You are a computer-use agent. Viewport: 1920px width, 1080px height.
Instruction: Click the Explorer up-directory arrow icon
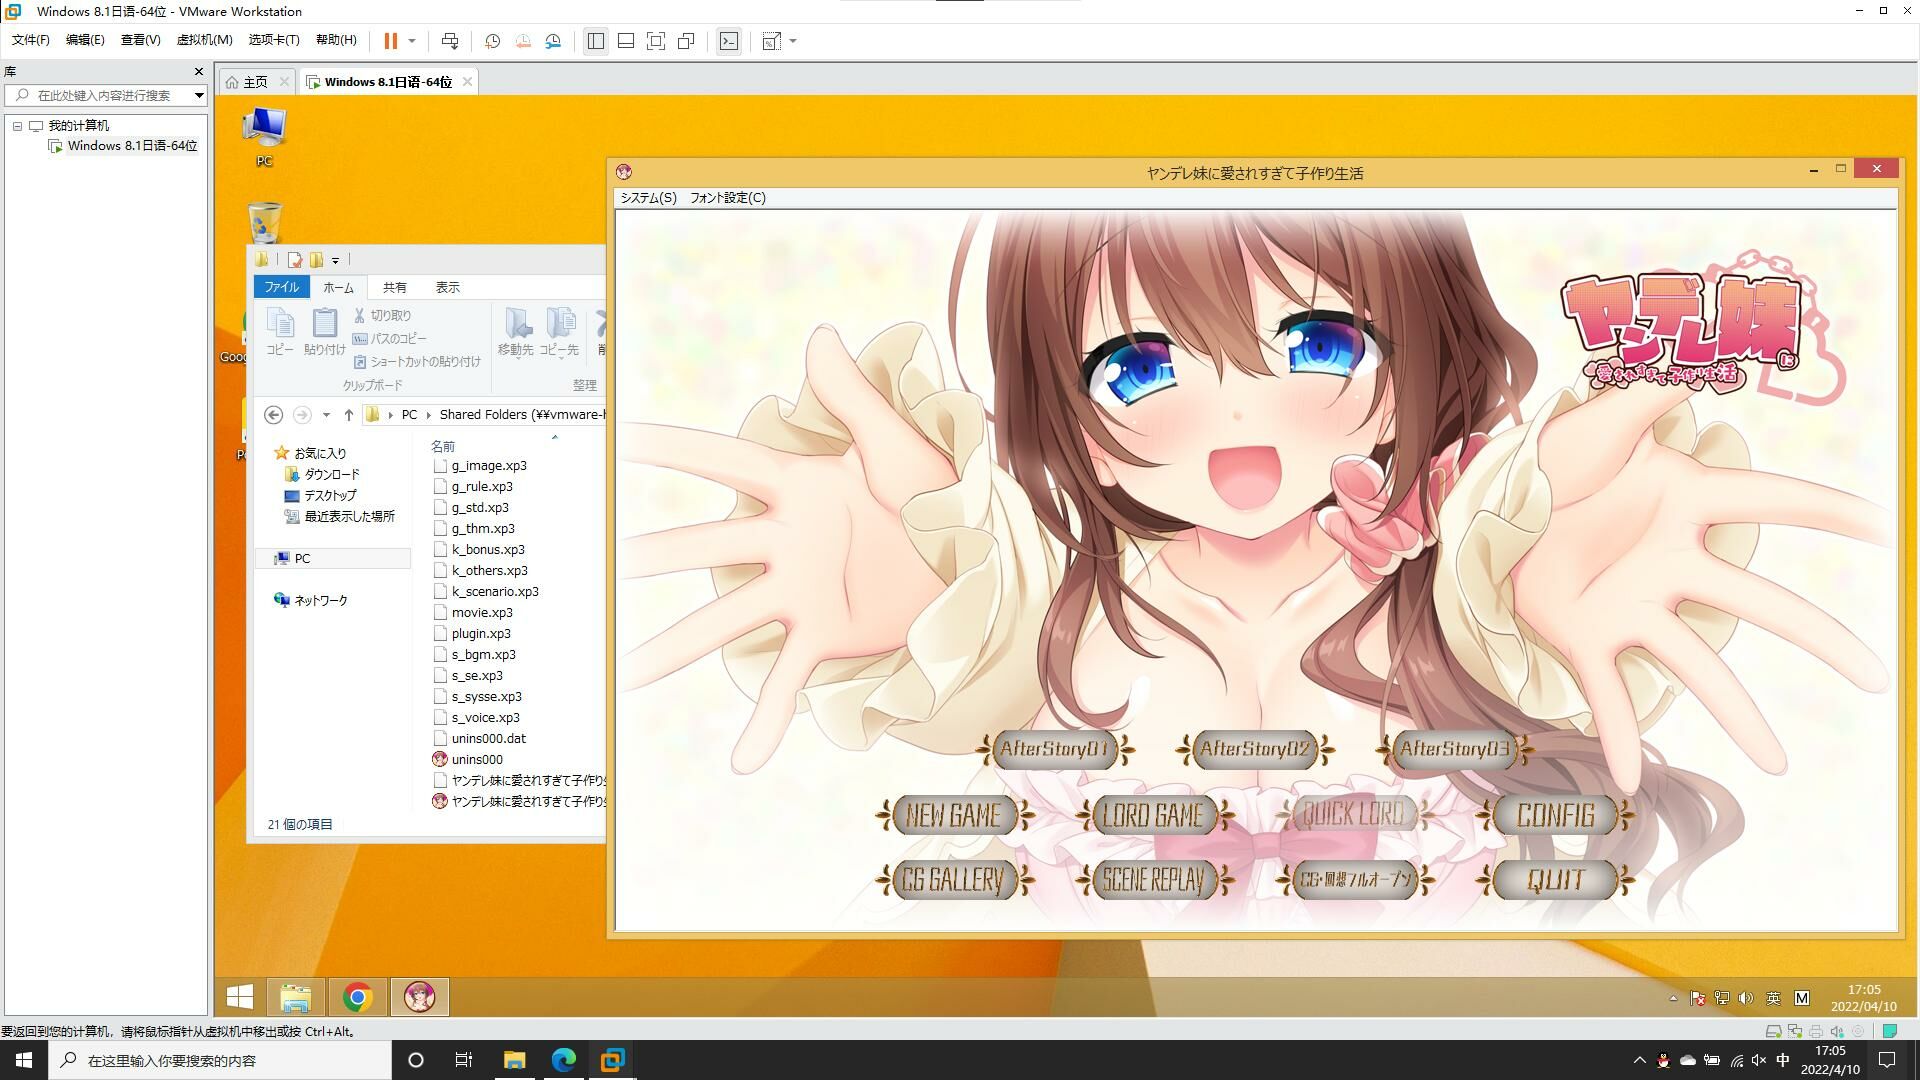348,415
